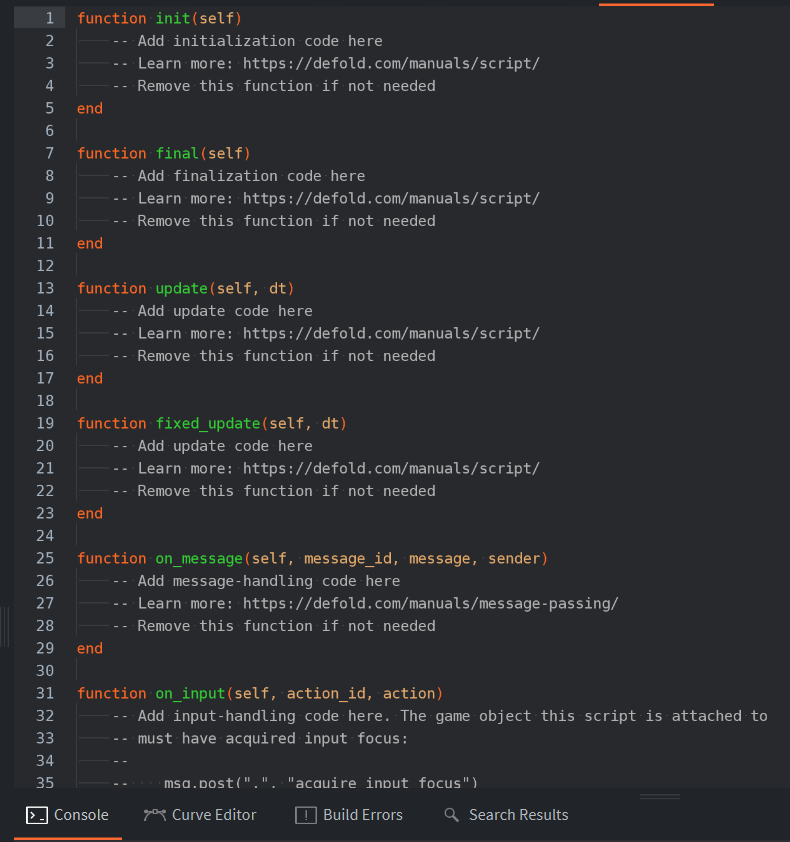The width and height of the screenshot is (790, 842).
Task: Open the Console tab
Action: point(68,815)
